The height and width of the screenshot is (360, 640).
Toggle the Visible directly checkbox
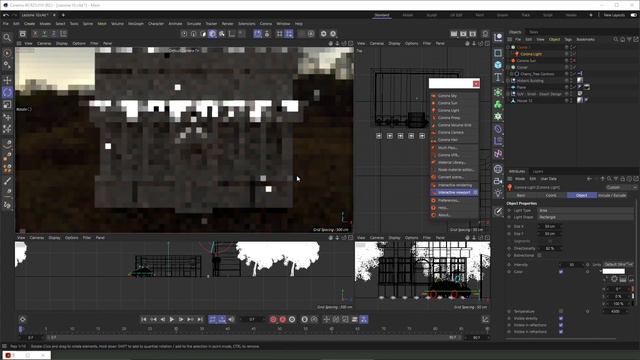(x=561, y=318)
